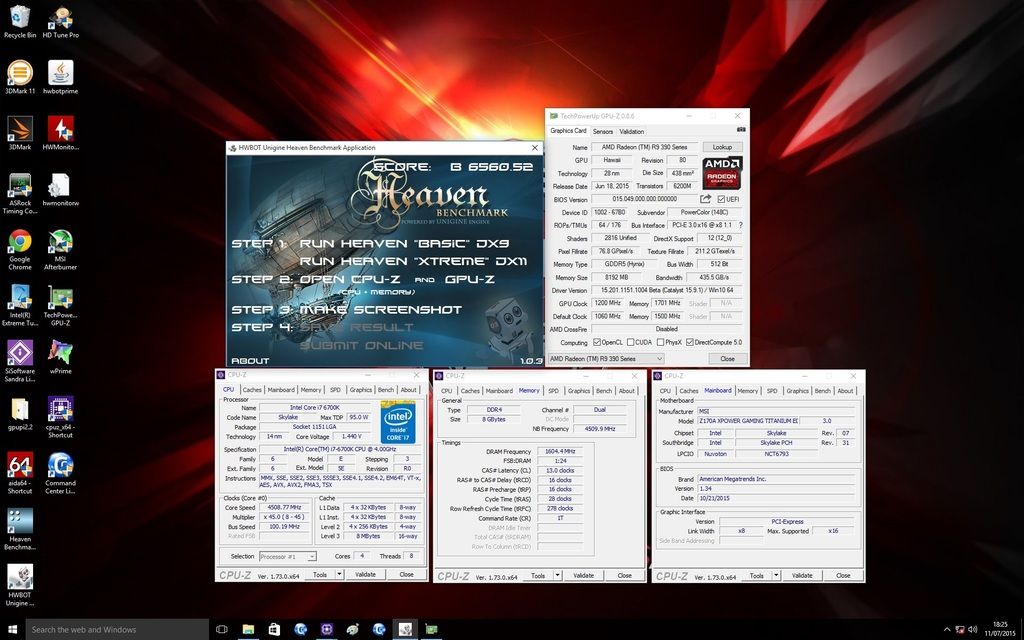The image size is (1024, 640).
Task: Click the Lookup button in GPU-Z
Action: [722, 147]
